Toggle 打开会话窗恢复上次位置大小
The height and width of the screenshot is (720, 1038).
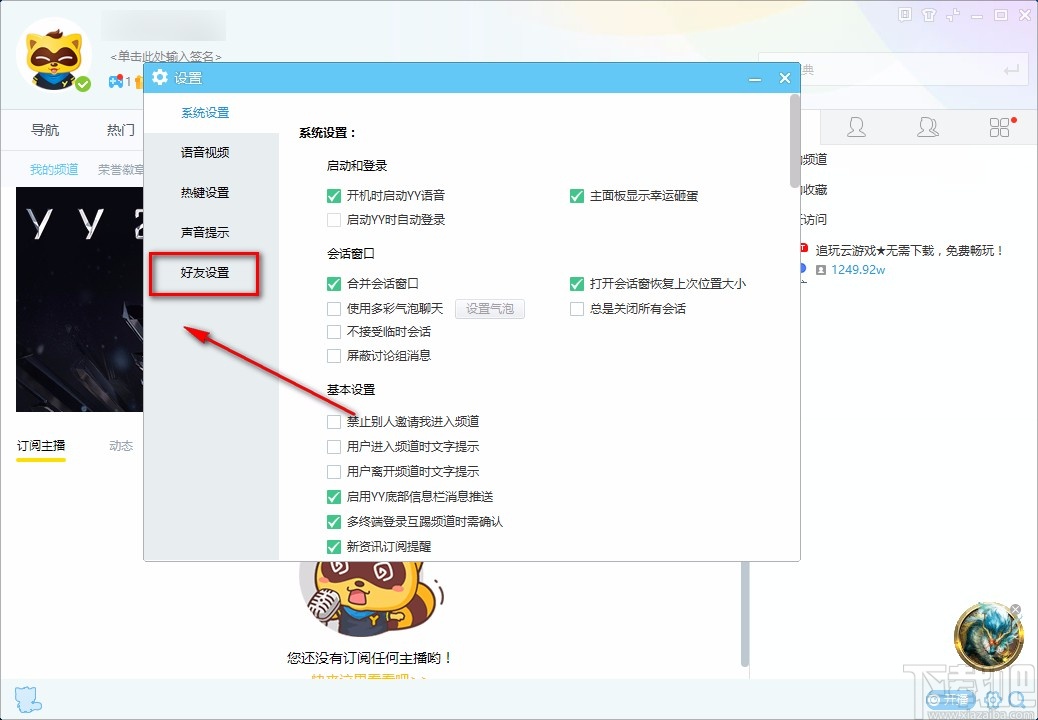pyautogui.click(x=577, y=284)
